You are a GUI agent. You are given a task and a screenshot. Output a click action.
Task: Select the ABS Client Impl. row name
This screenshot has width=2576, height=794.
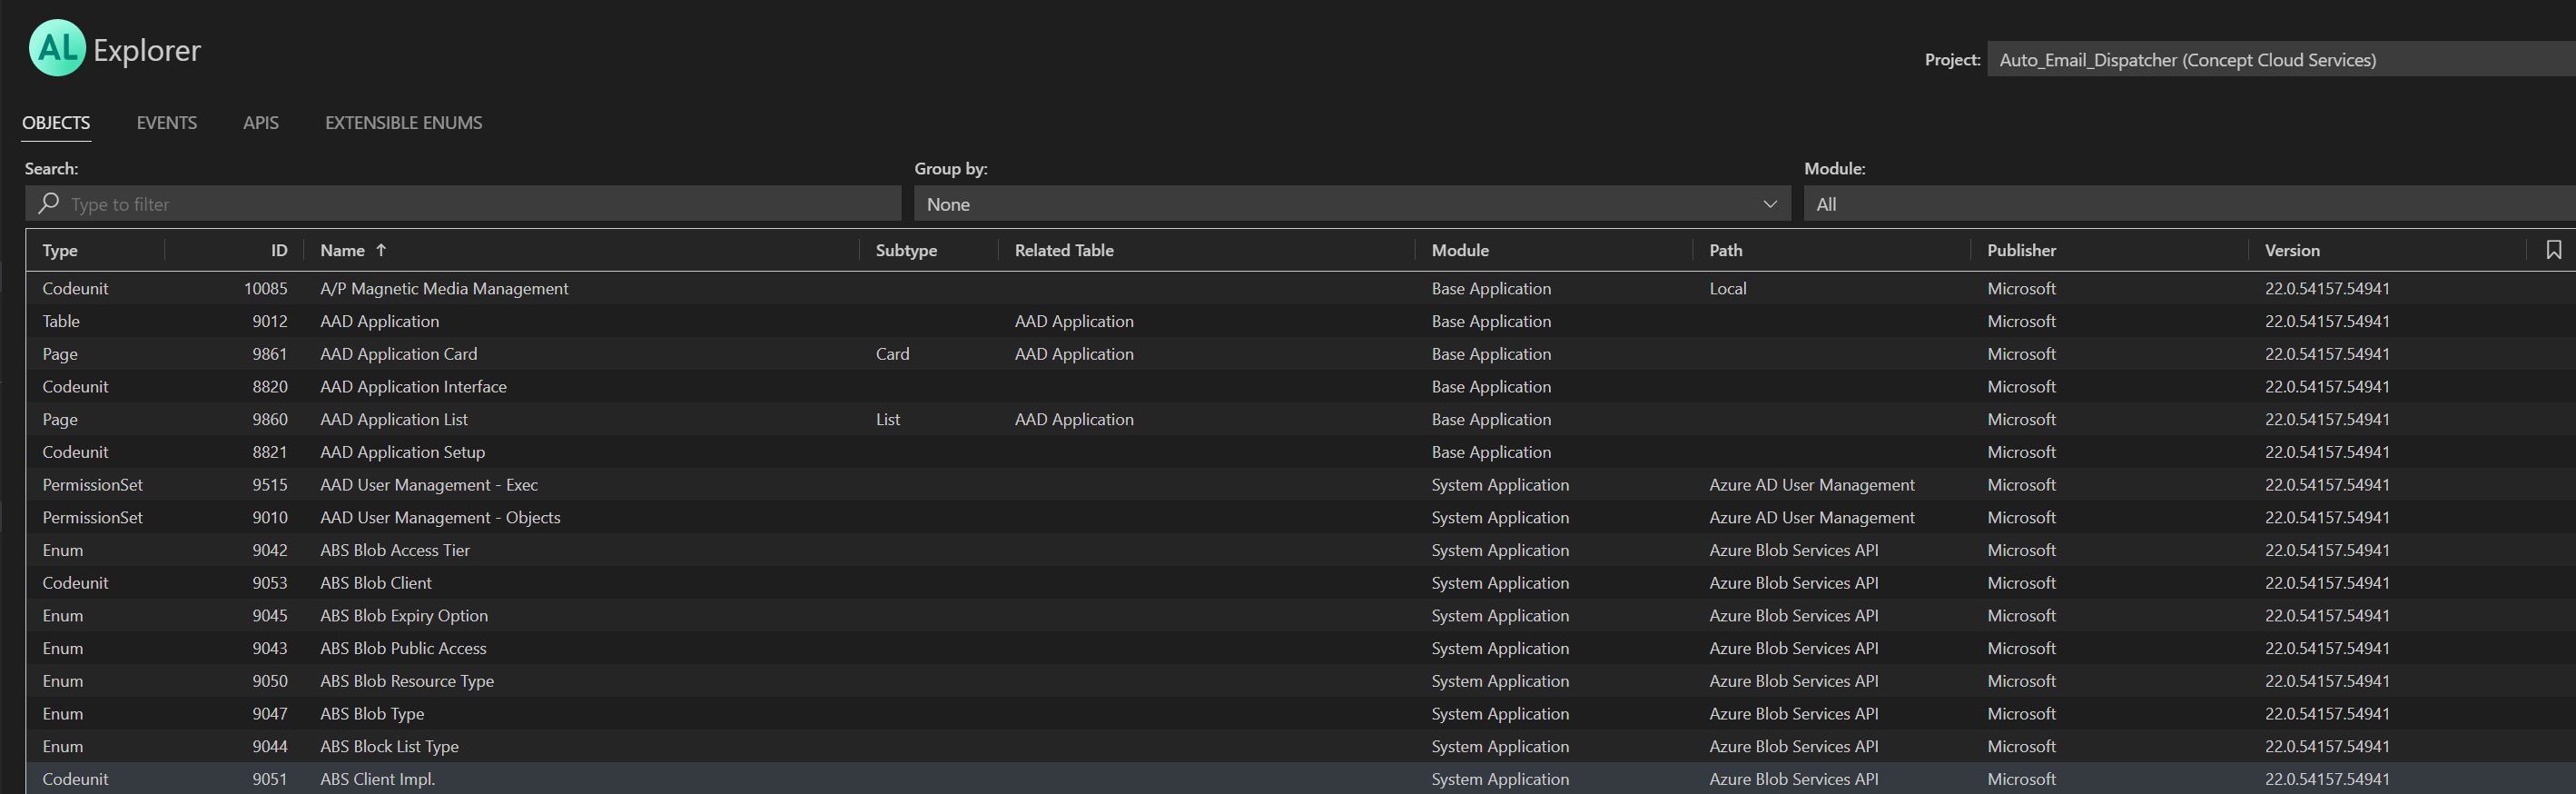click(377, 780)
